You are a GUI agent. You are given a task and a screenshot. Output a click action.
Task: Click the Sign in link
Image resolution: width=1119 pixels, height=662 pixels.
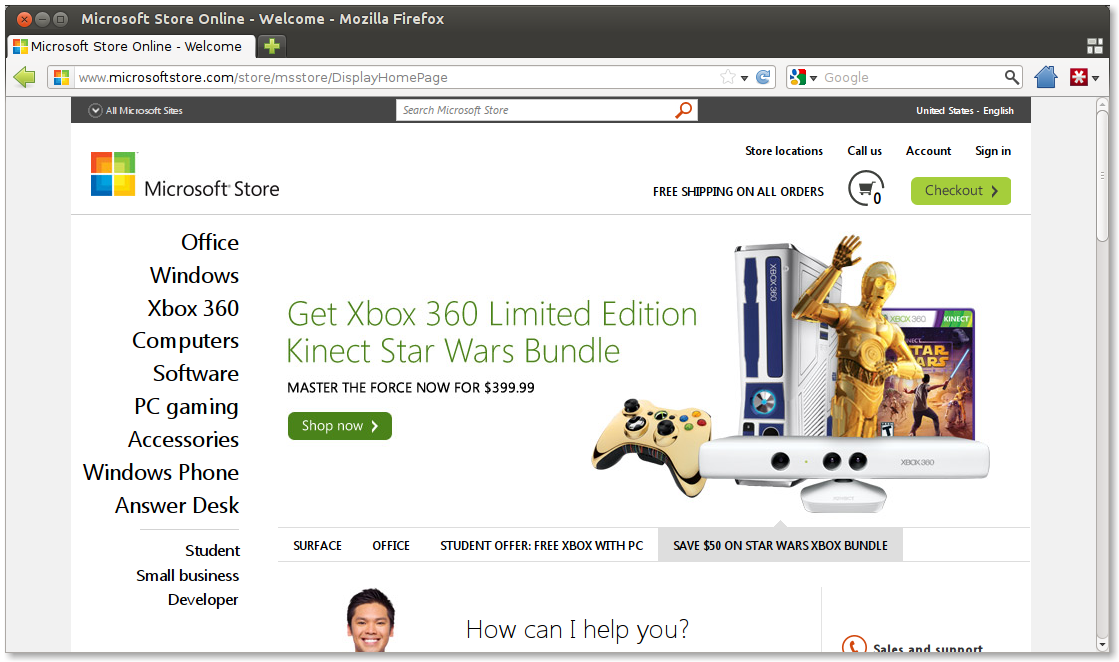[993, 151]
